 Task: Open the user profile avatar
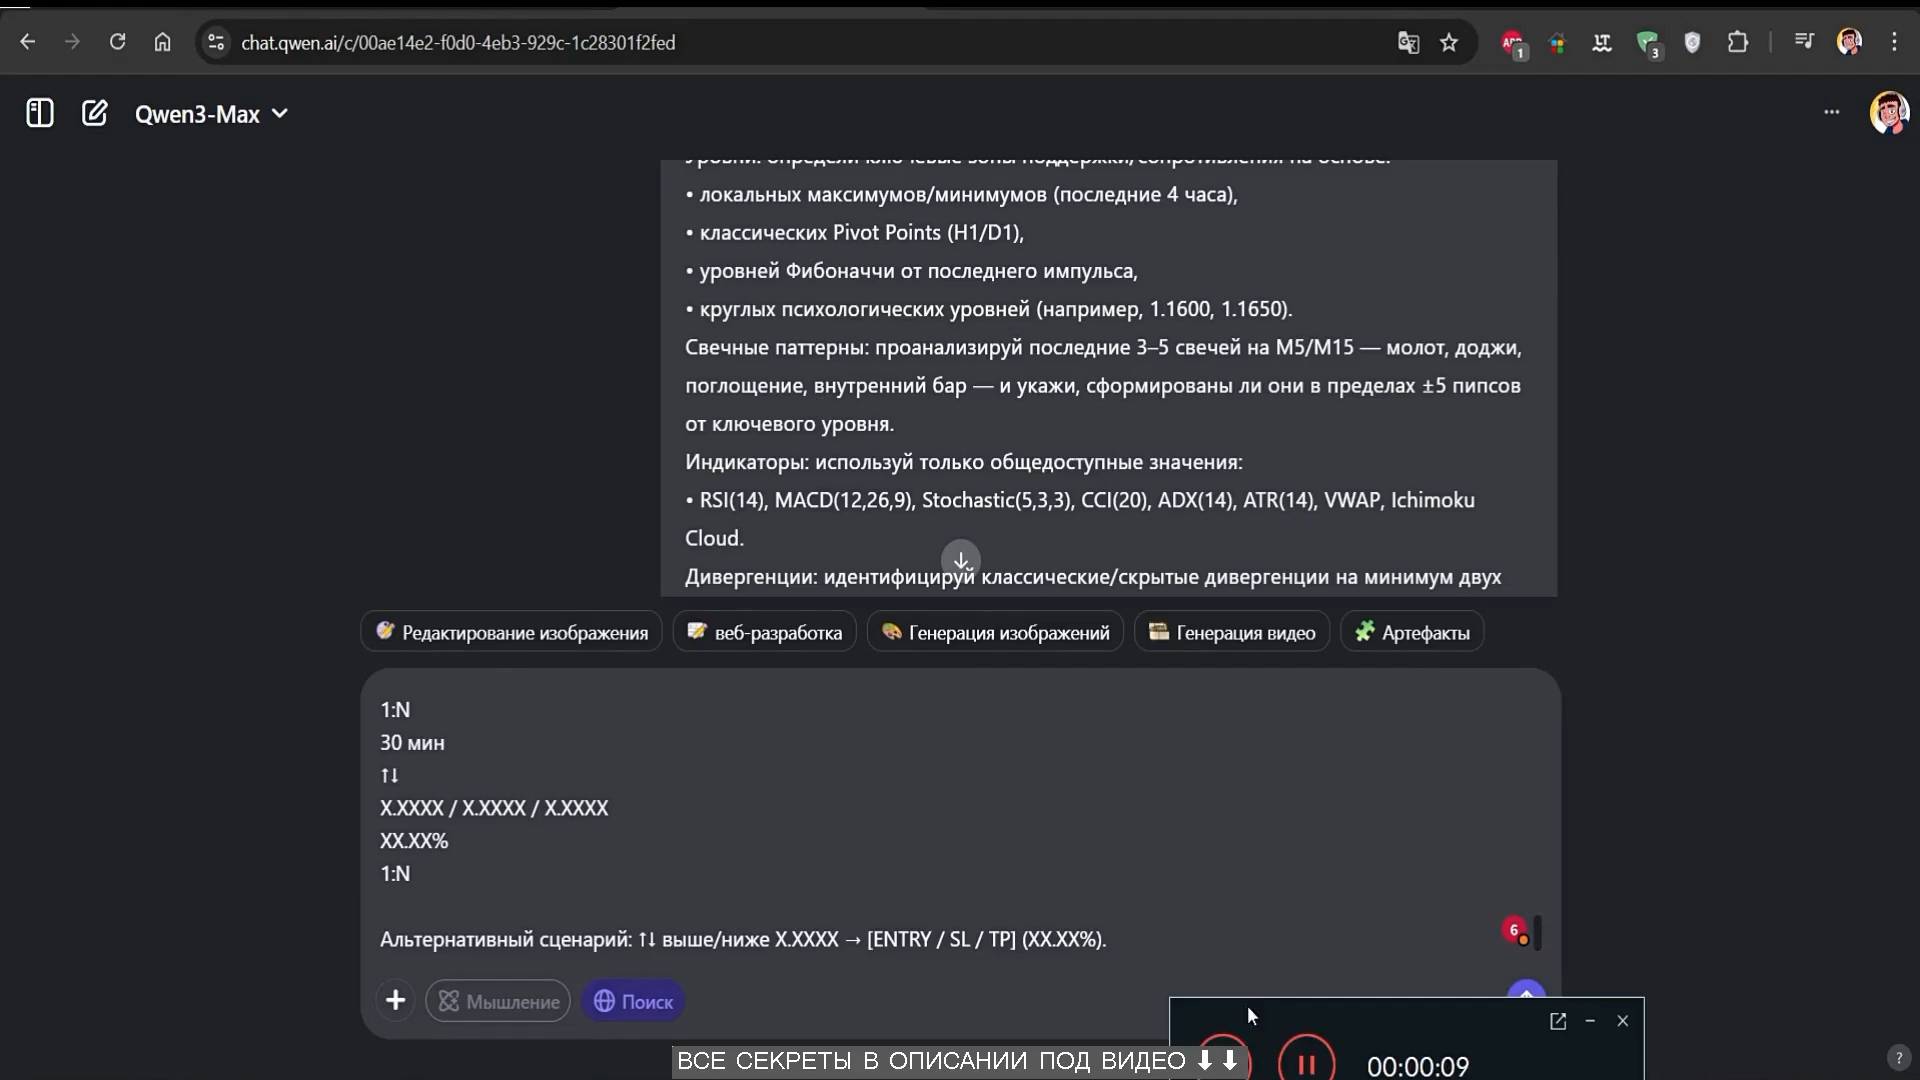point(1889,113)
